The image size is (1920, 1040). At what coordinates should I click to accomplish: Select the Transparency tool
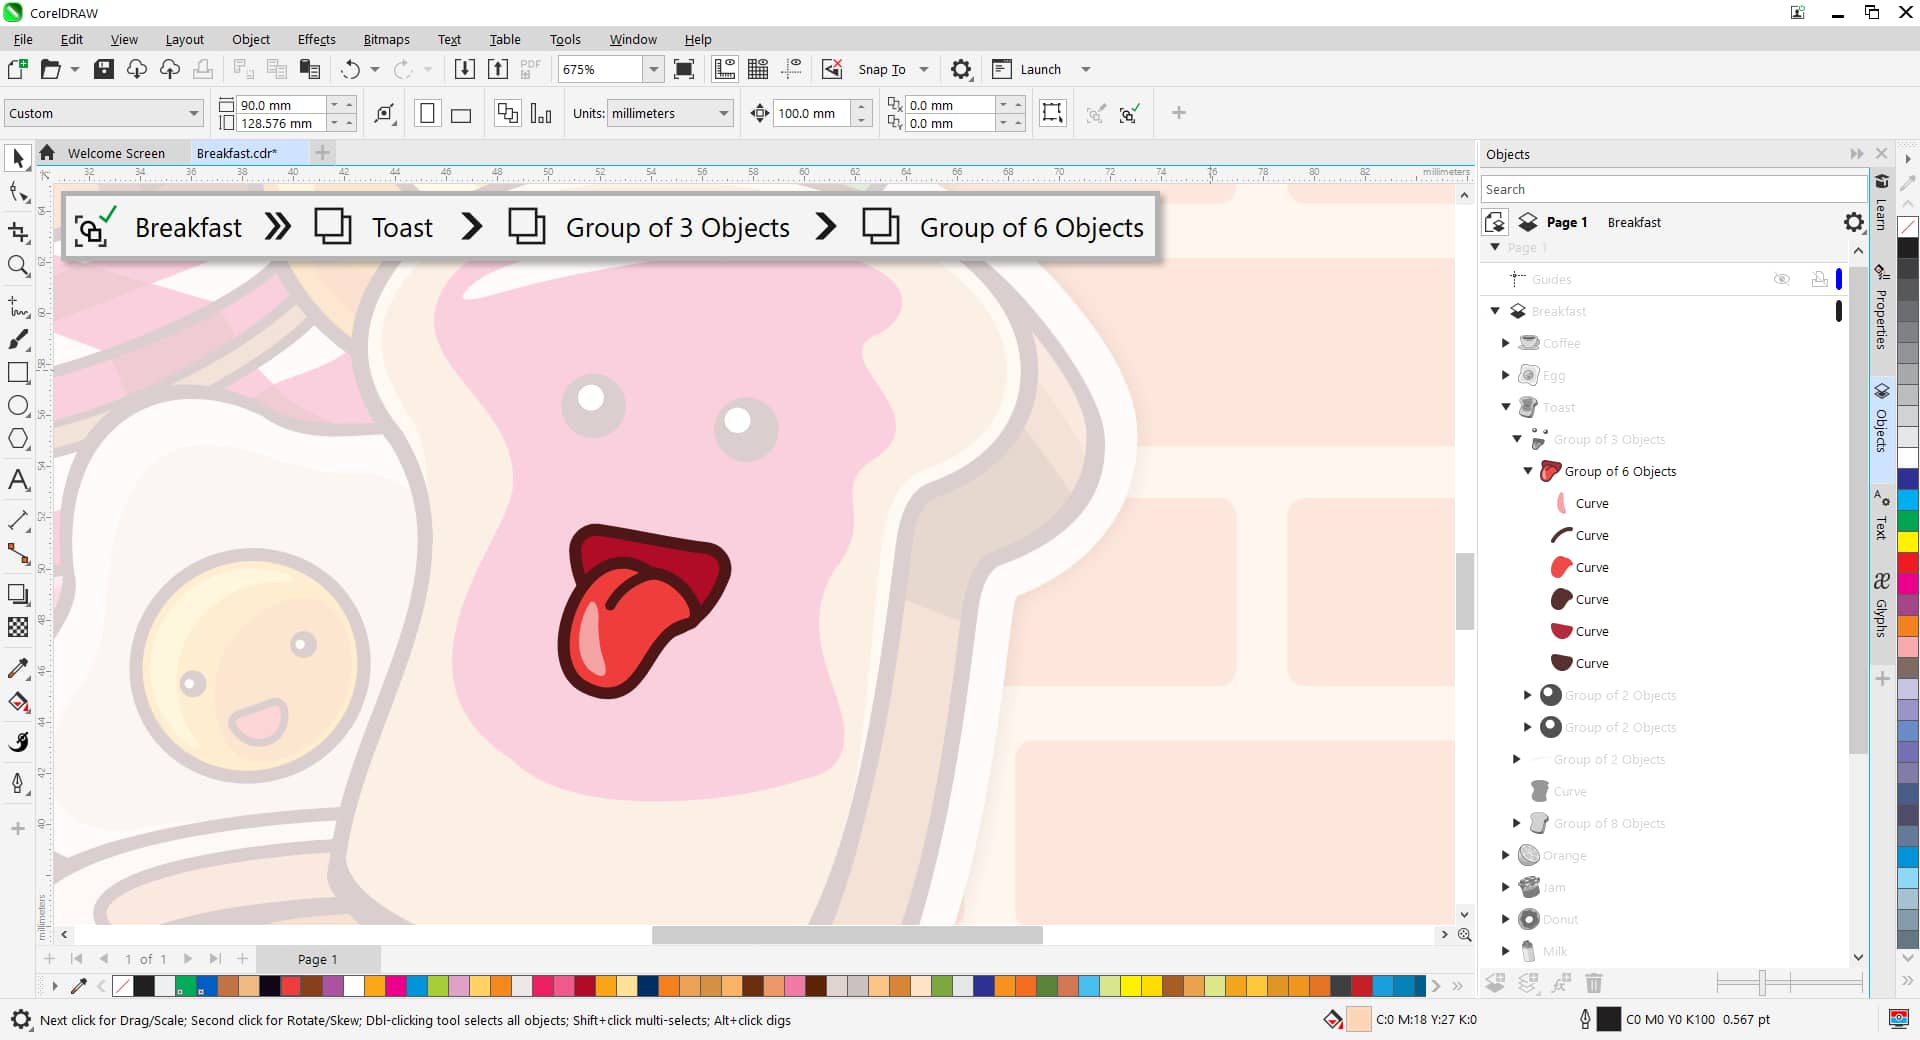(x=18, y=627)
